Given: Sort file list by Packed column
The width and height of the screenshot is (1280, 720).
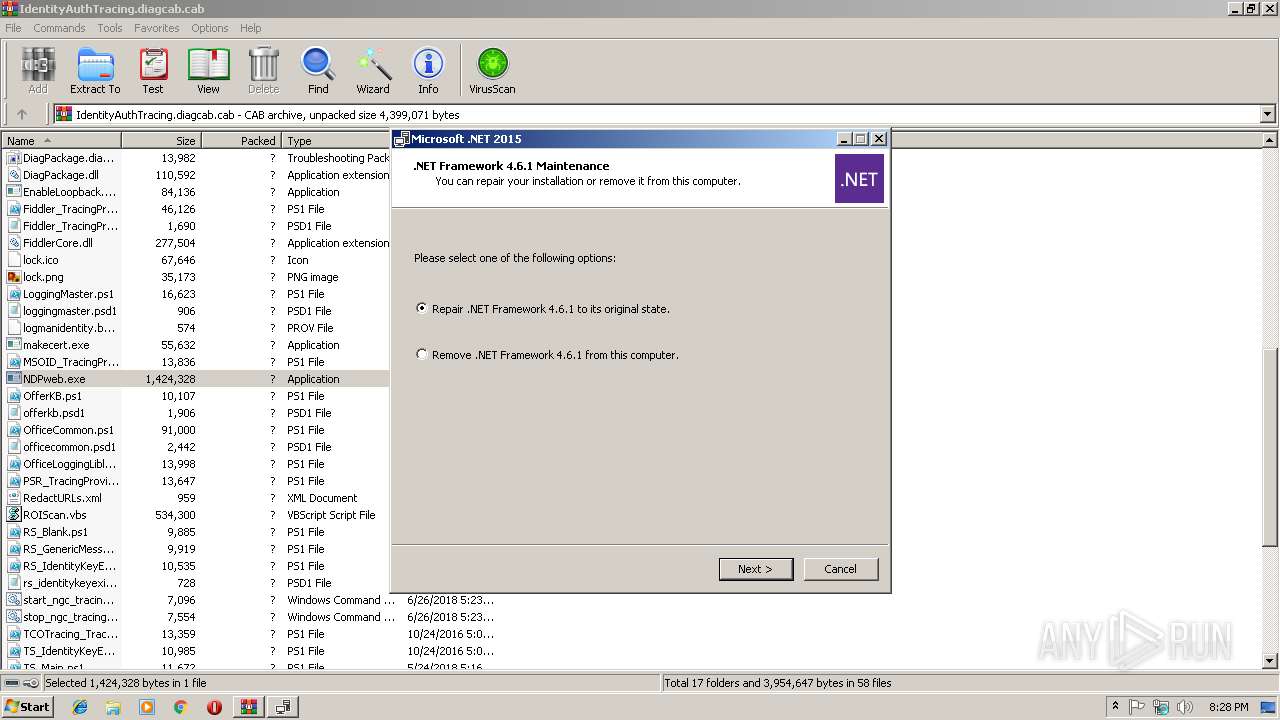Looking at the screenshot, I should tap(241, 141).
